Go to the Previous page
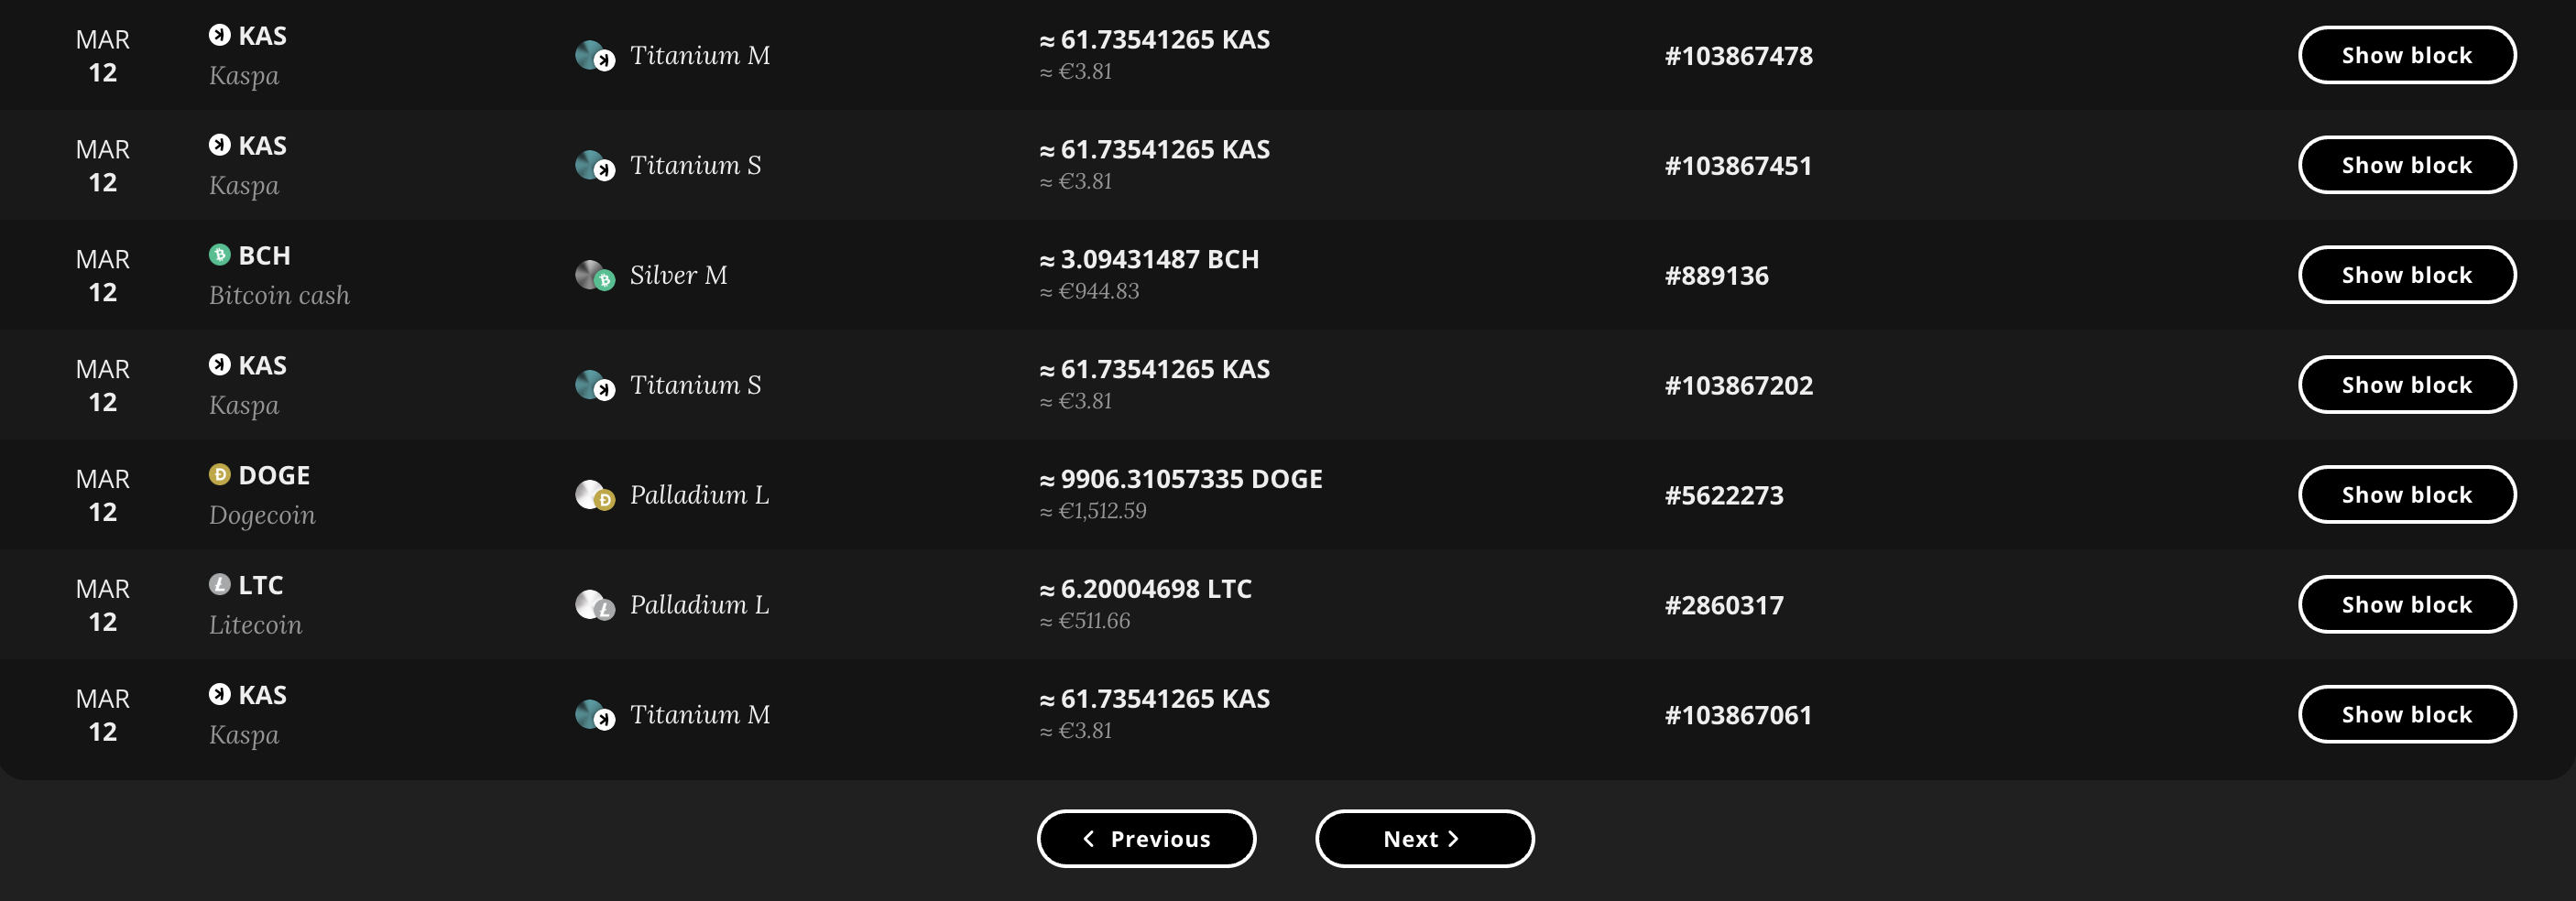The width and height of the screenshot is (2576, 901). click(1146, 839)
